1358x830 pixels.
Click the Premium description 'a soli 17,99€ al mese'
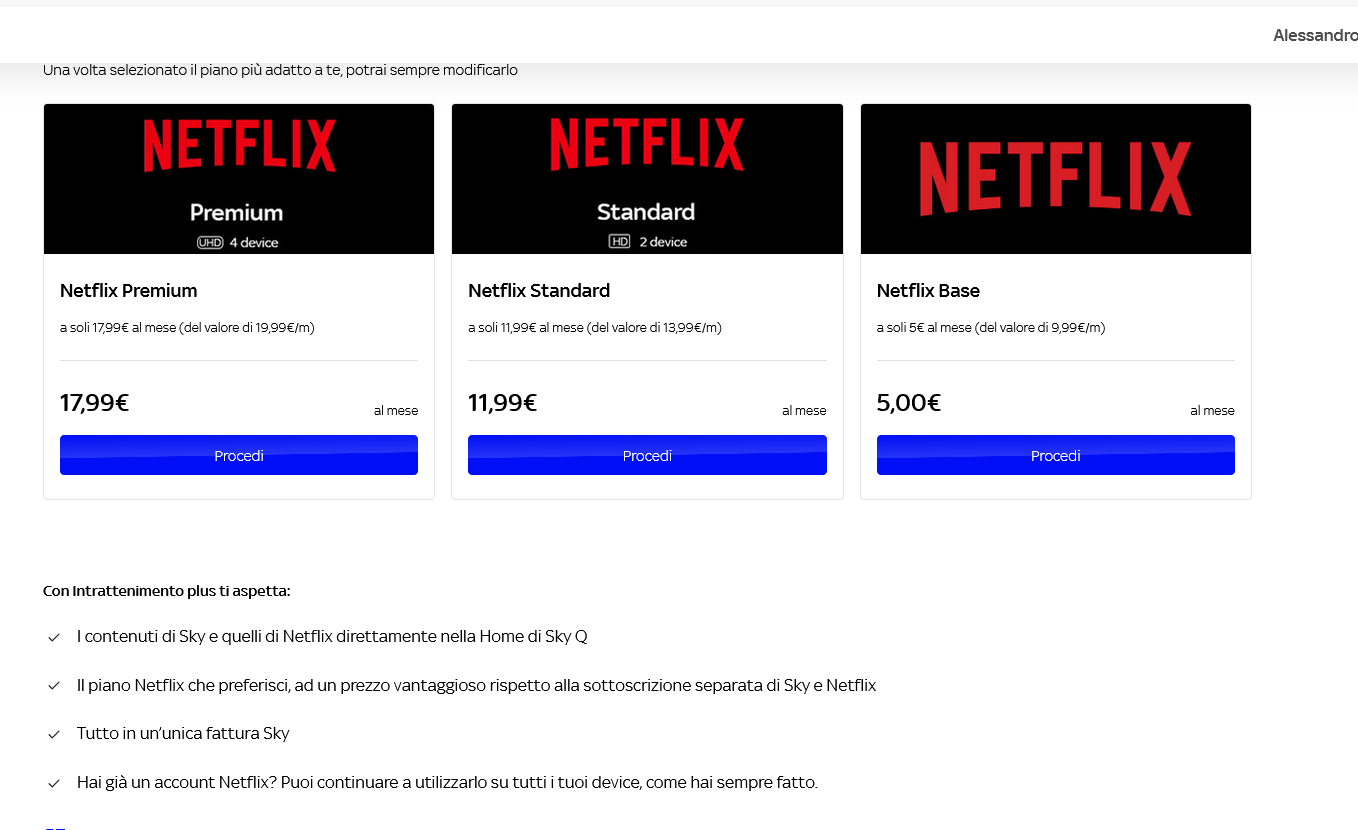187,327
